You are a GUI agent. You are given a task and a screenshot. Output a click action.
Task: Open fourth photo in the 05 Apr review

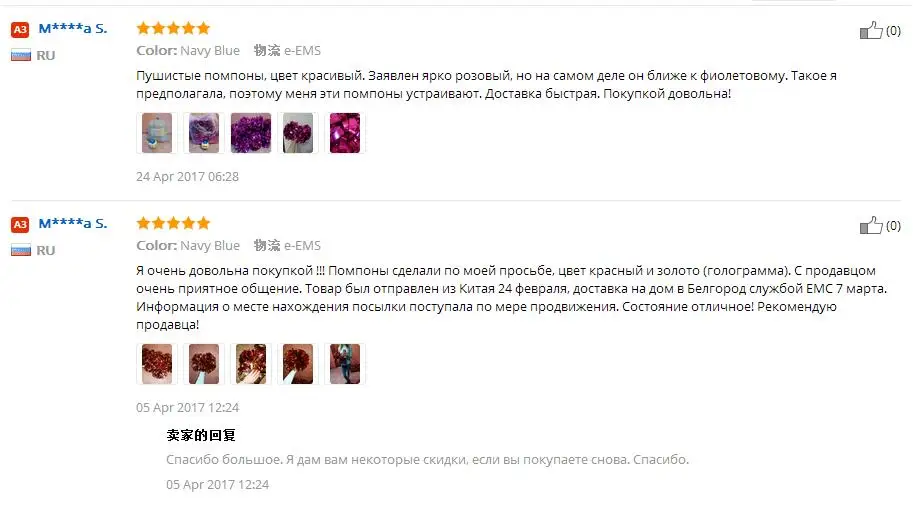[x=298, y=364]
